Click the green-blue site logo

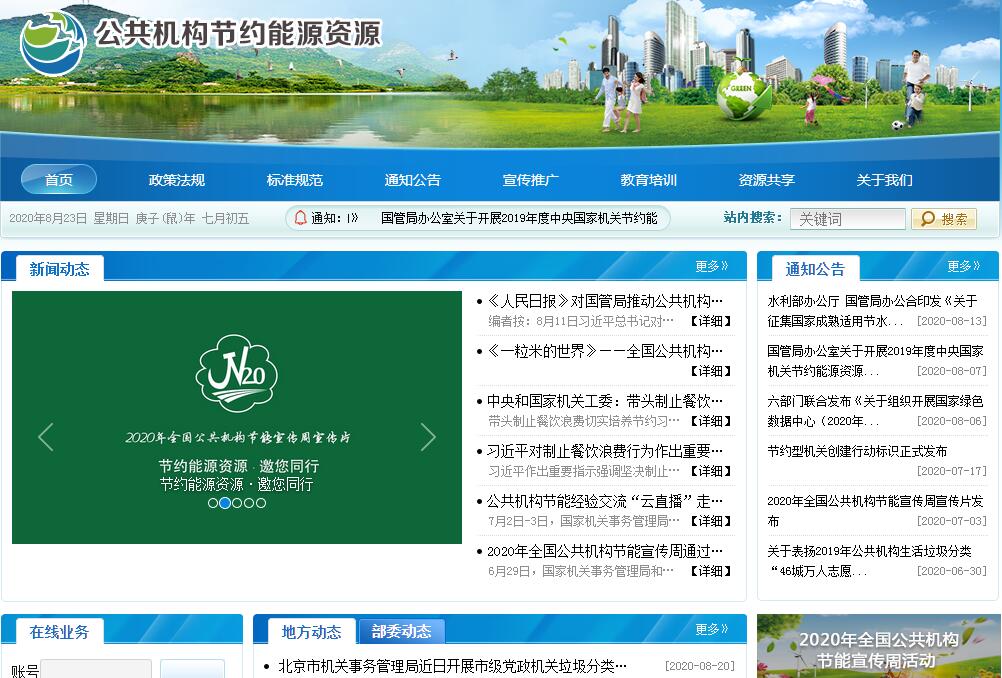click(x=53, y=41)
